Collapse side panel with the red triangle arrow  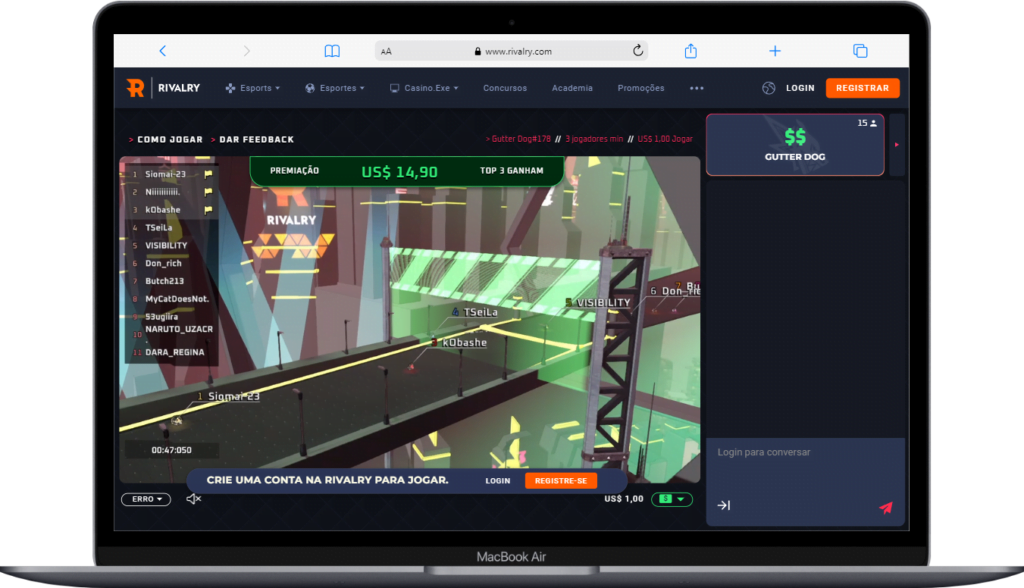click(x=897, y=144)
